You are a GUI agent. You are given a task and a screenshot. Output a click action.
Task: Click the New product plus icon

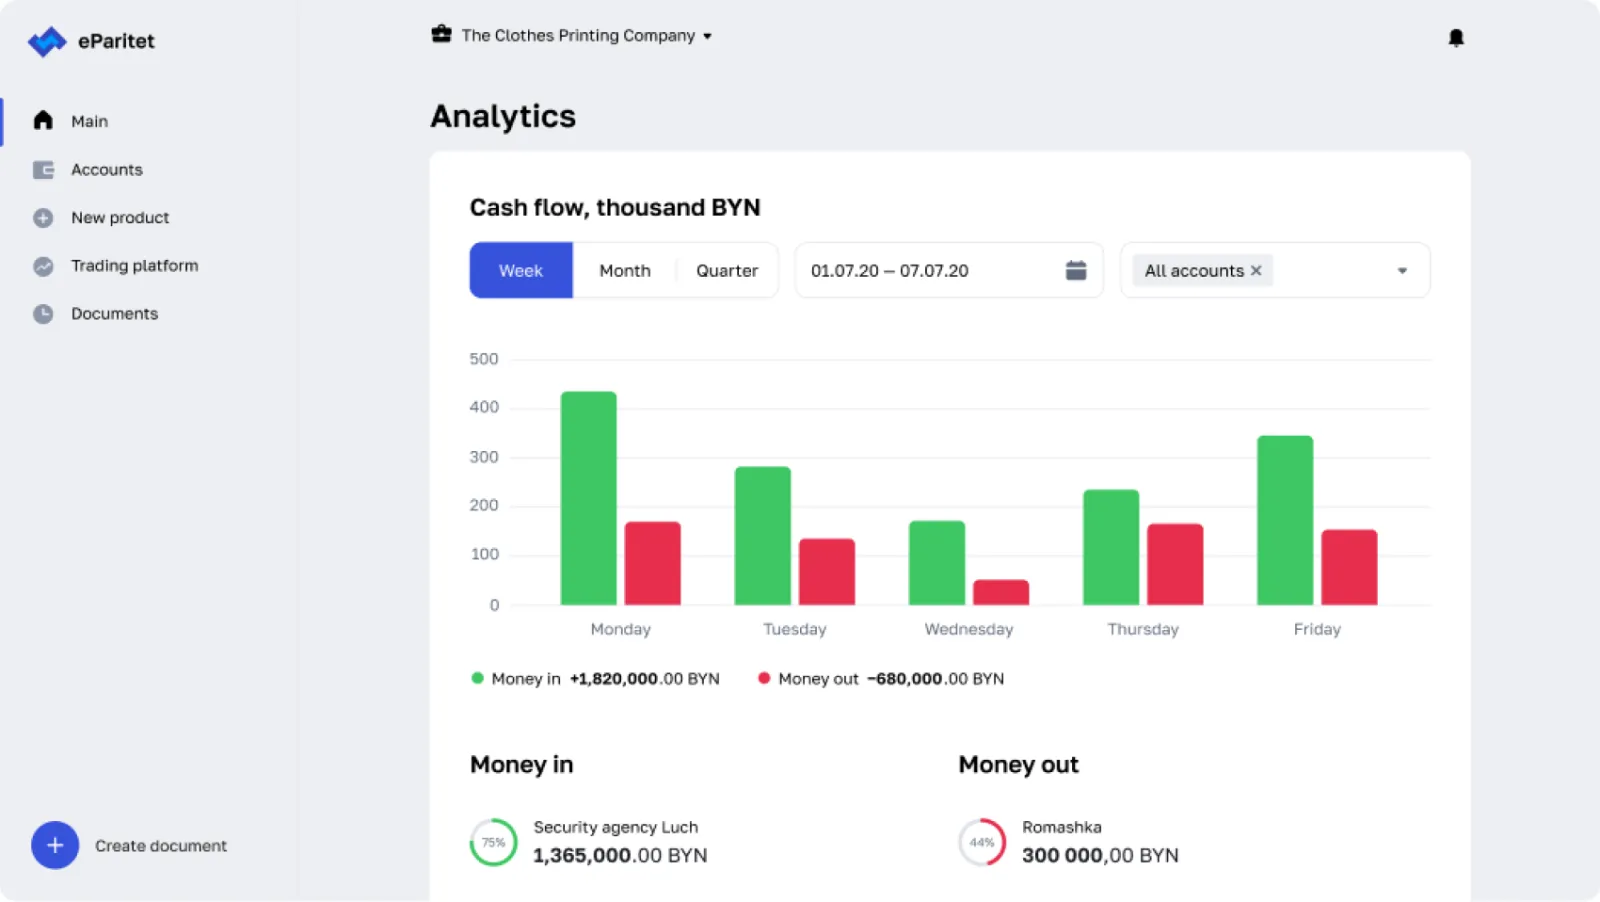43,218
